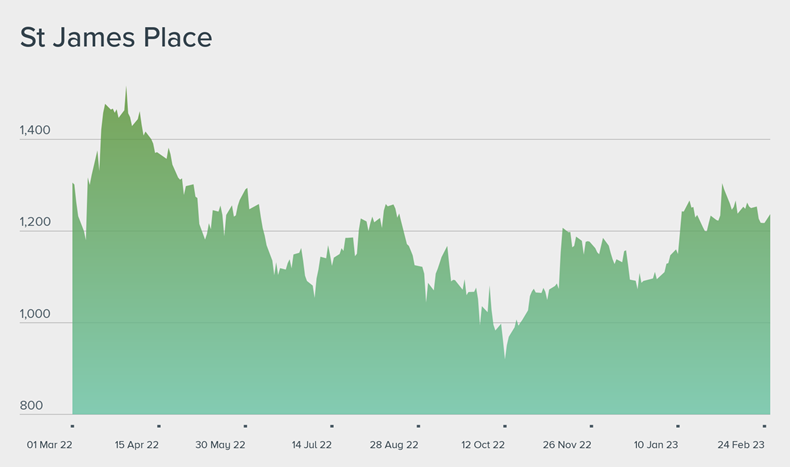Click the chart's first data point at left edge
Image resolution: width=790 pixels, height=467 pixels.
pyautogui.click(x=73, y=183)
